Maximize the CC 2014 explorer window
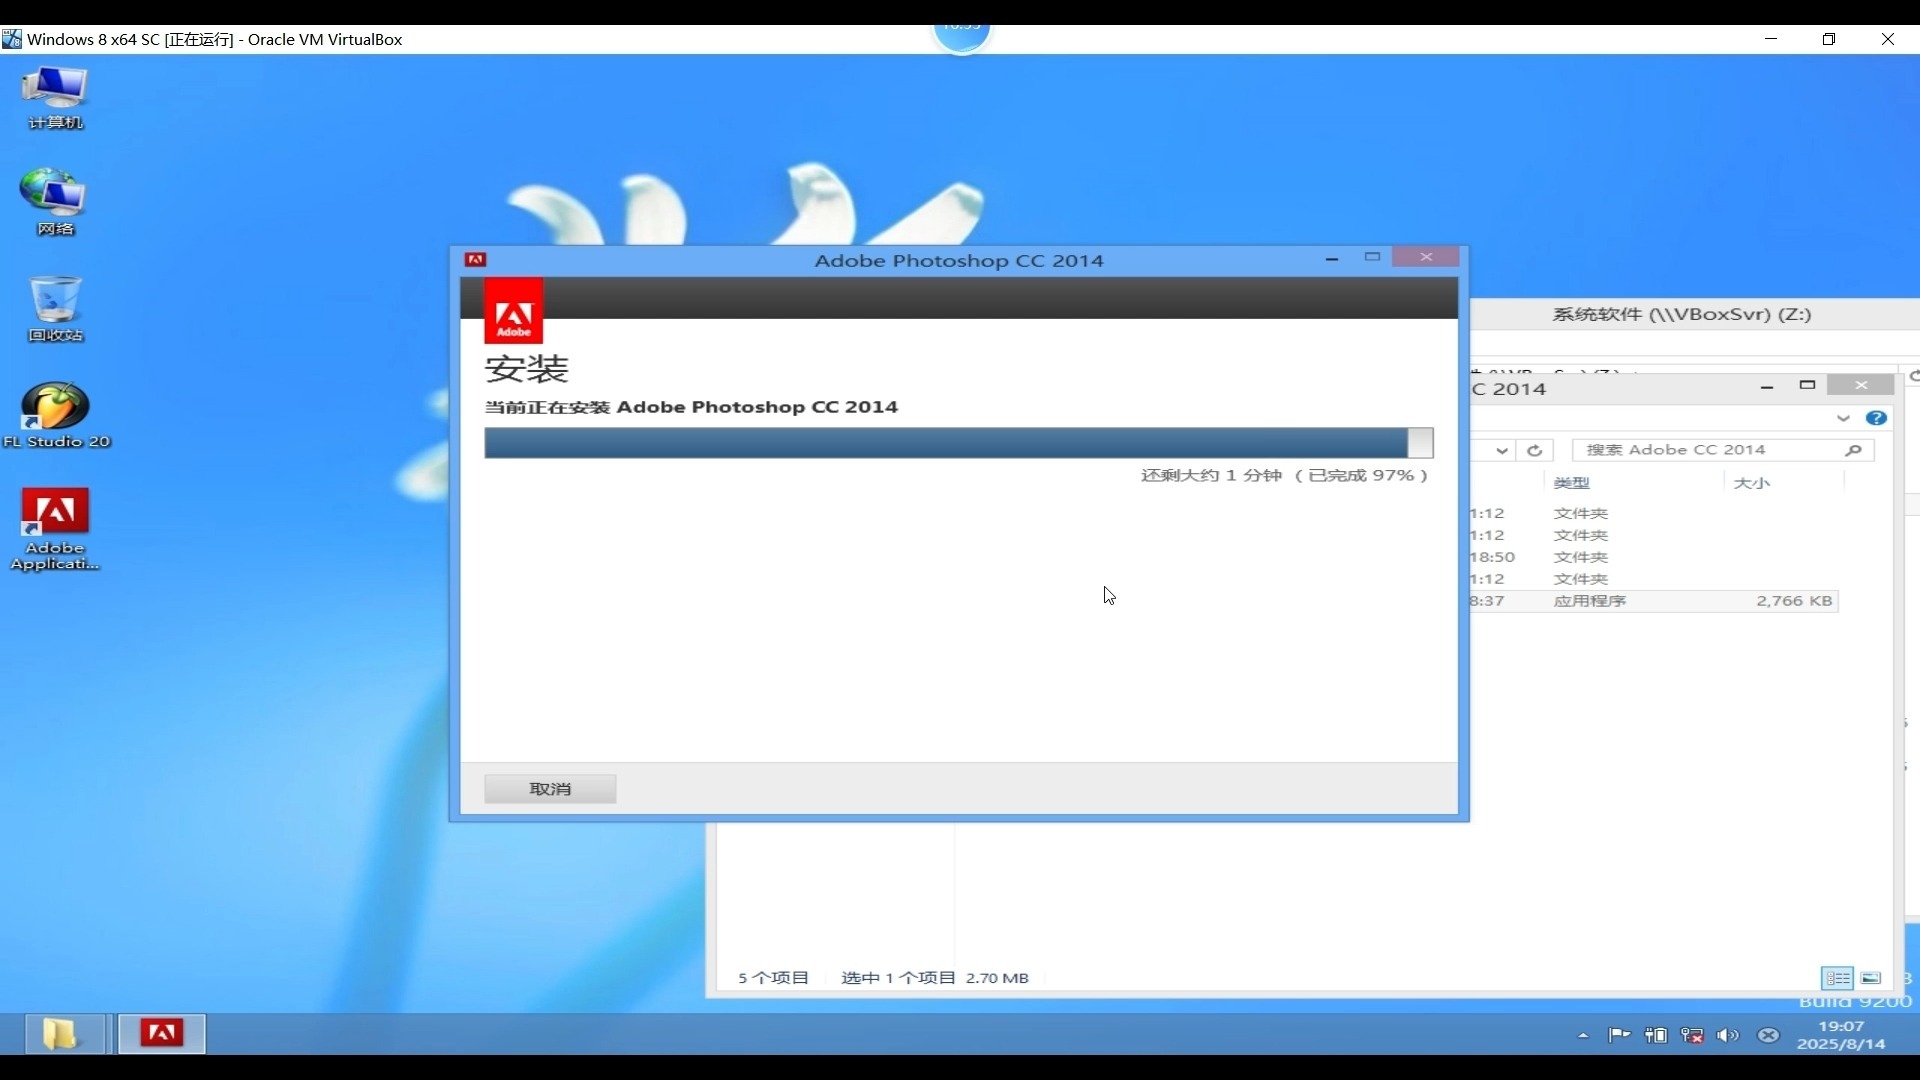Viewport: 1920px width, 1080px height. (x=1807, y=385)
